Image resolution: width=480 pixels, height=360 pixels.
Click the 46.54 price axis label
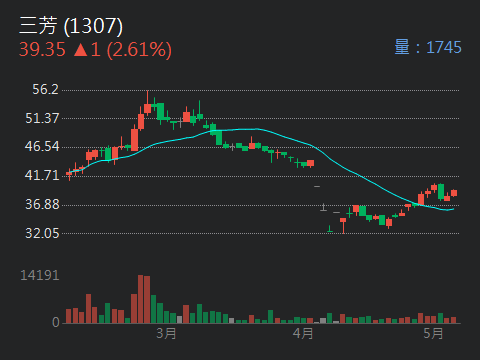(42, 147)
